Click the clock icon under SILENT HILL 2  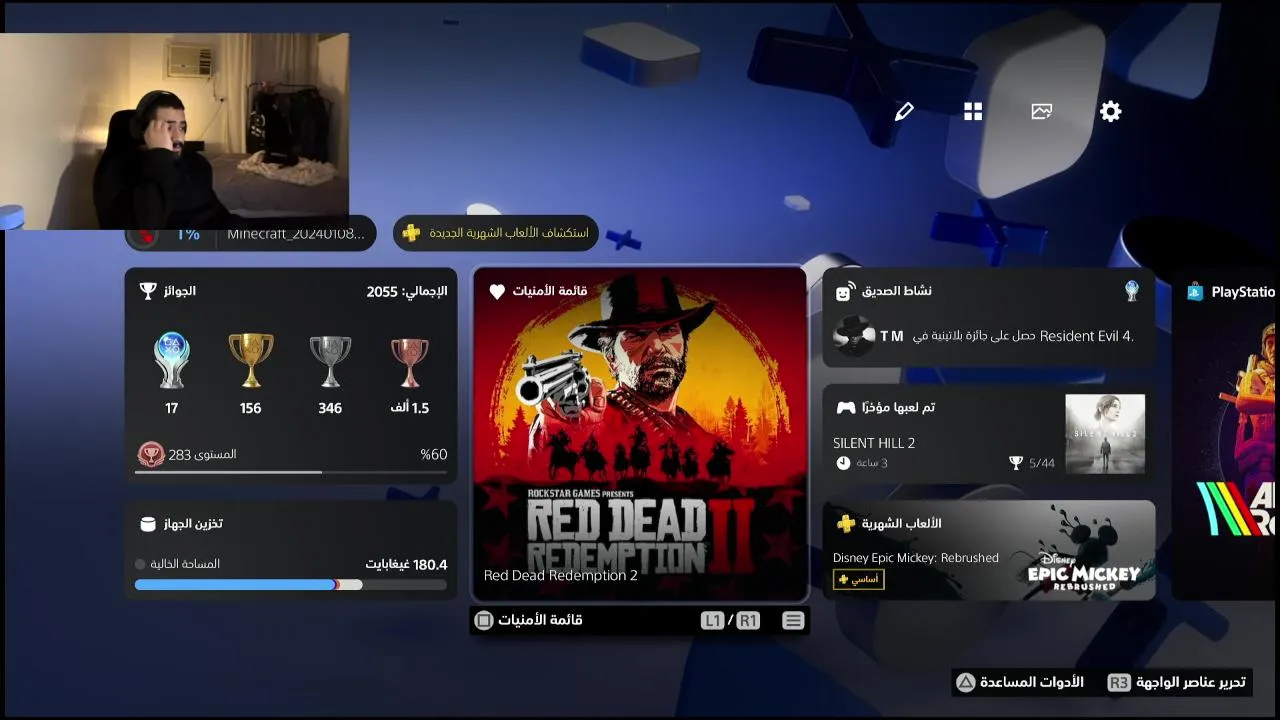coord(843,463)
